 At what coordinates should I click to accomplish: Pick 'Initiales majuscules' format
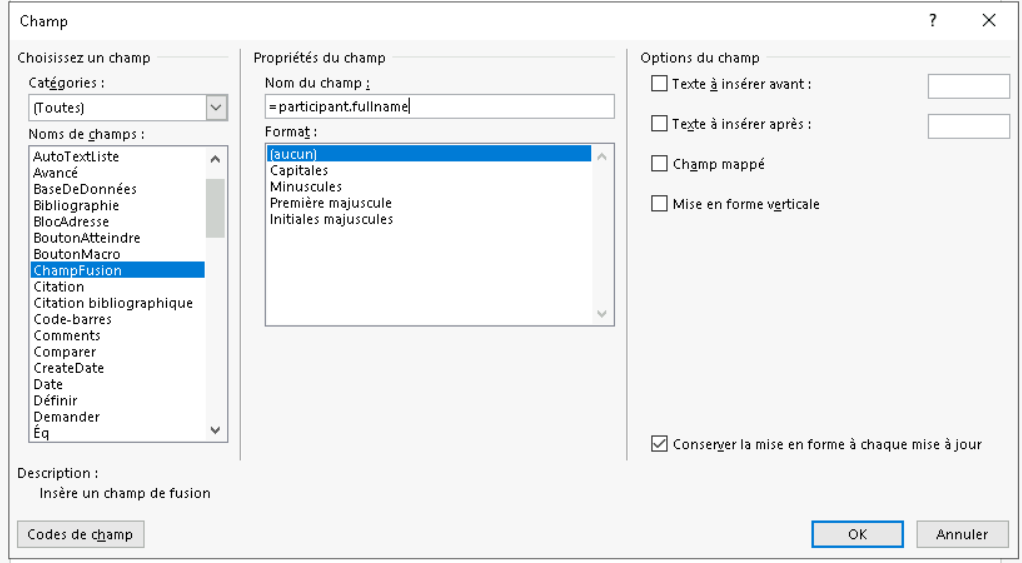point(331,219)
